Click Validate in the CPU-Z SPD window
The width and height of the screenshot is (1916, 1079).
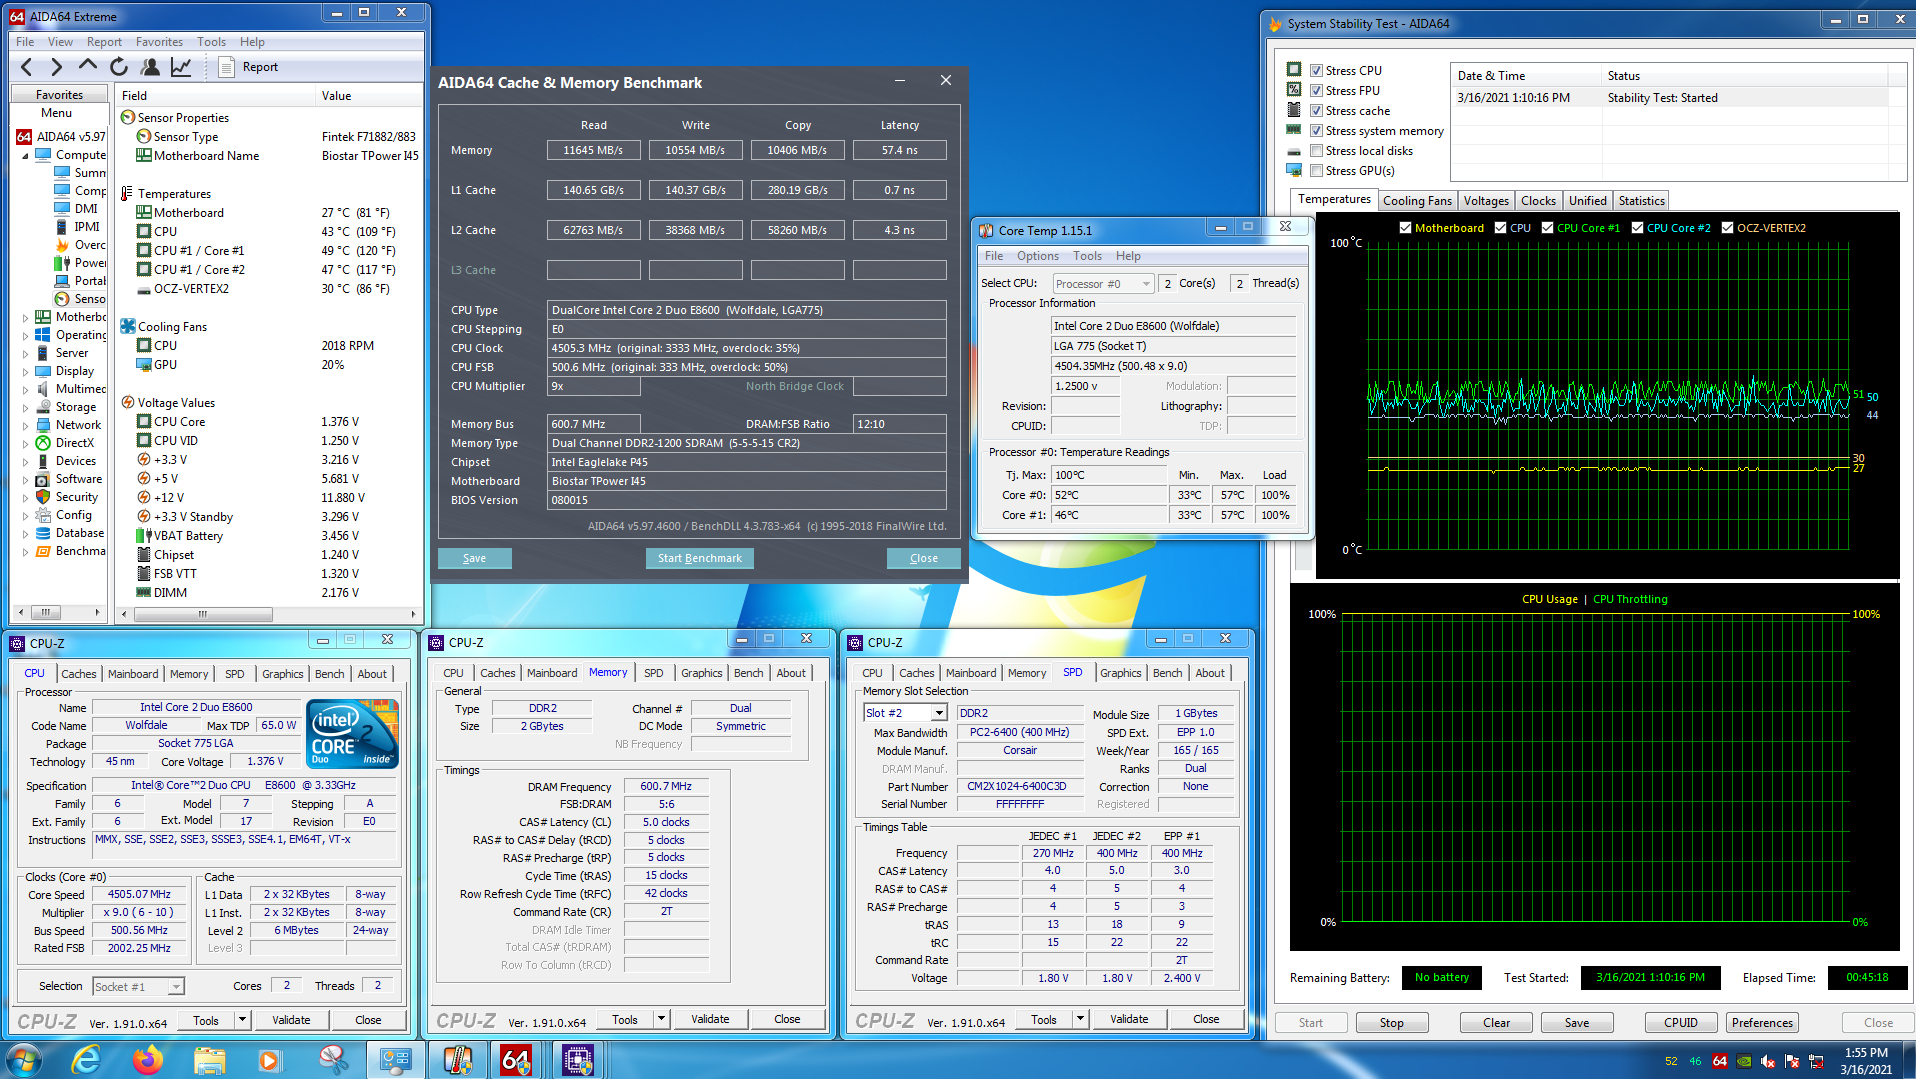[1129, 1019]
